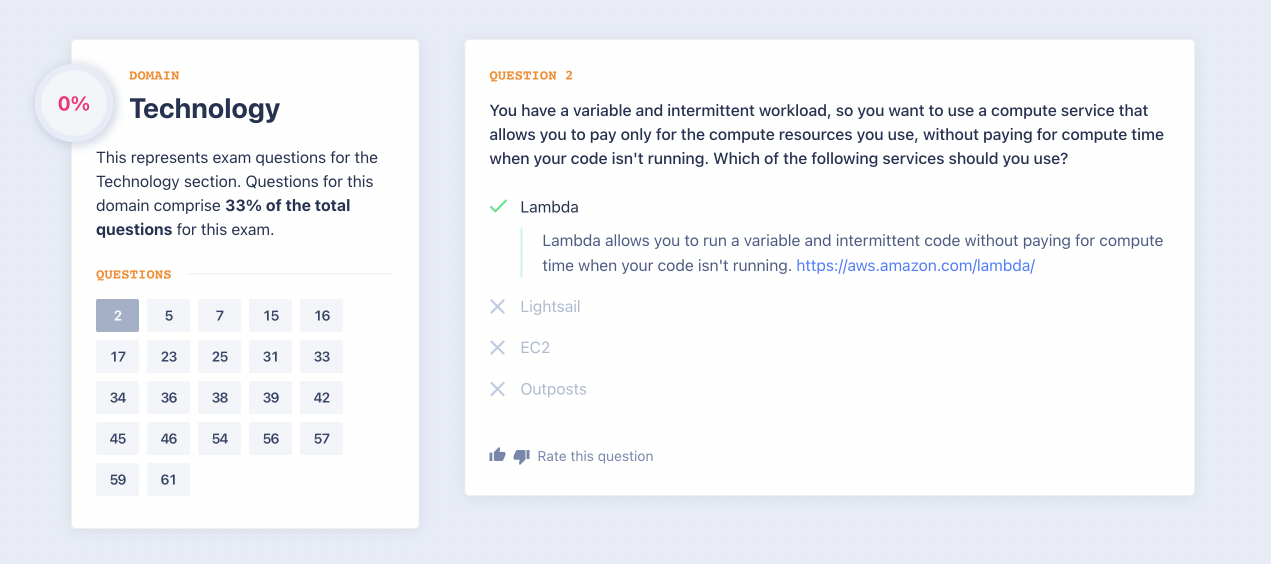
Task: Go to question 5
Action: [x=168, y=316]
